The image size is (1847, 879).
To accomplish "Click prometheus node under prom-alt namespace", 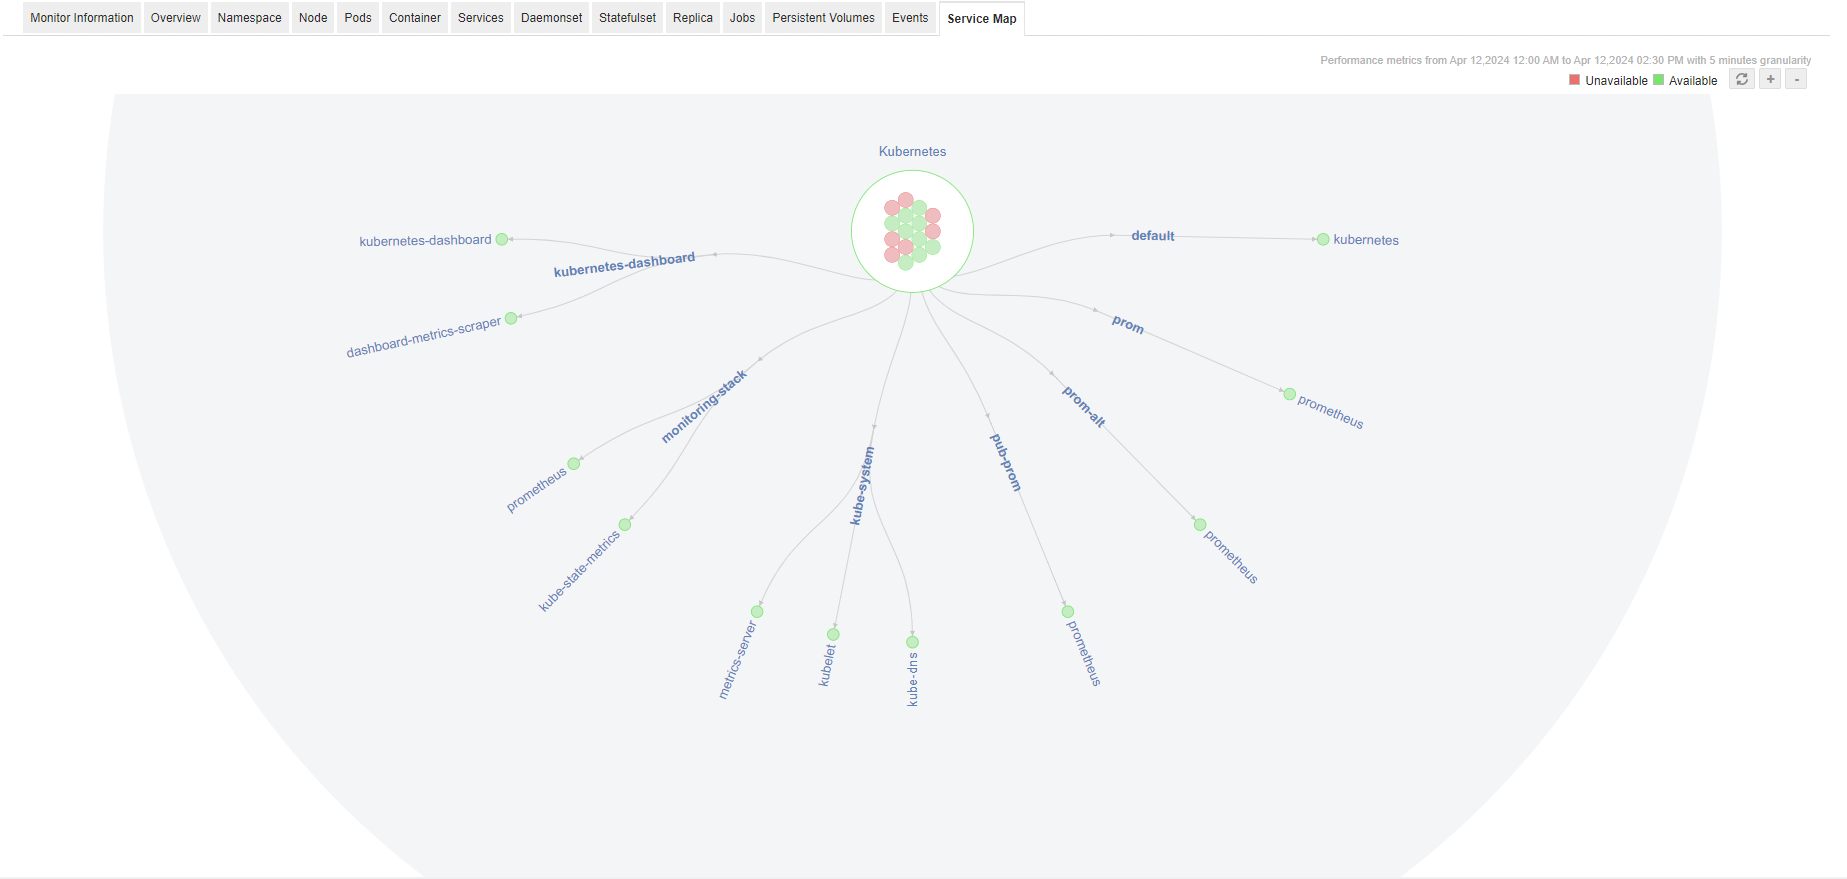I will point(1200,524).
